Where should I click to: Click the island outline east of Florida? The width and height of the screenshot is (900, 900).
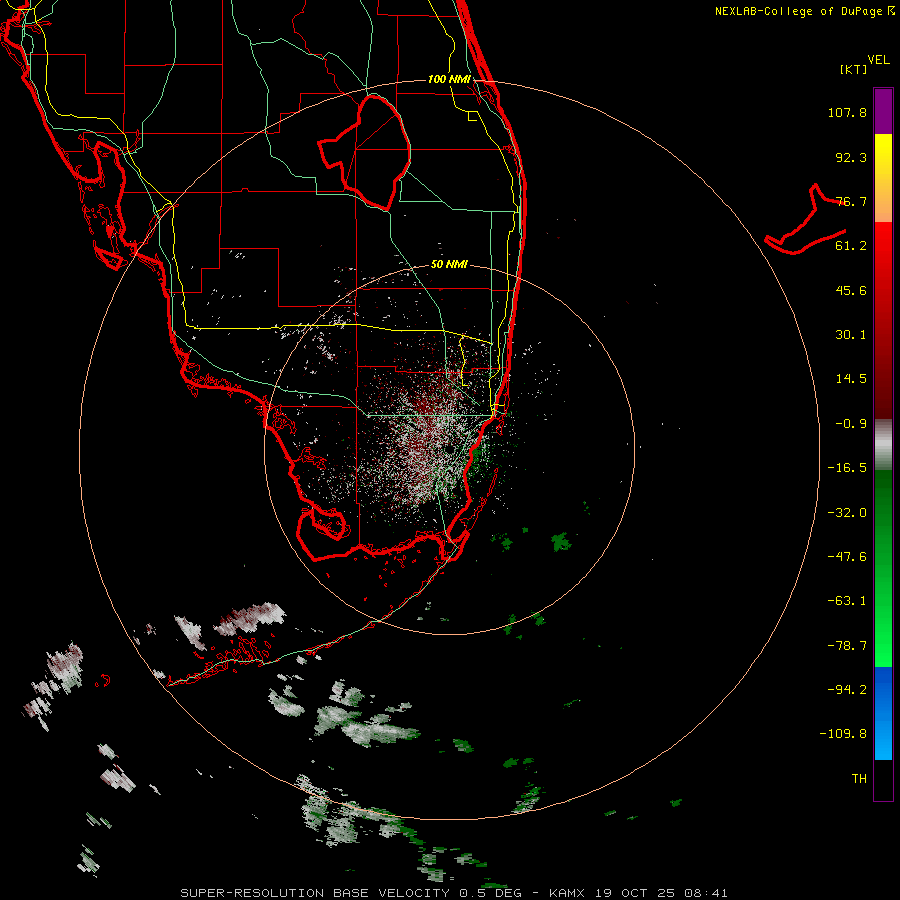tap(804, 221)
